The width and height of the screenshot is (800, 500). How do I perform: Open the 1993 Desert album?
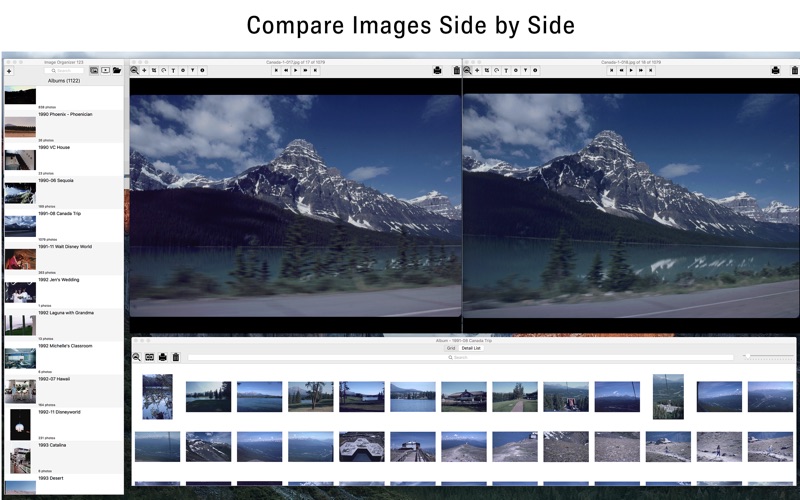(x=64, y=485)
